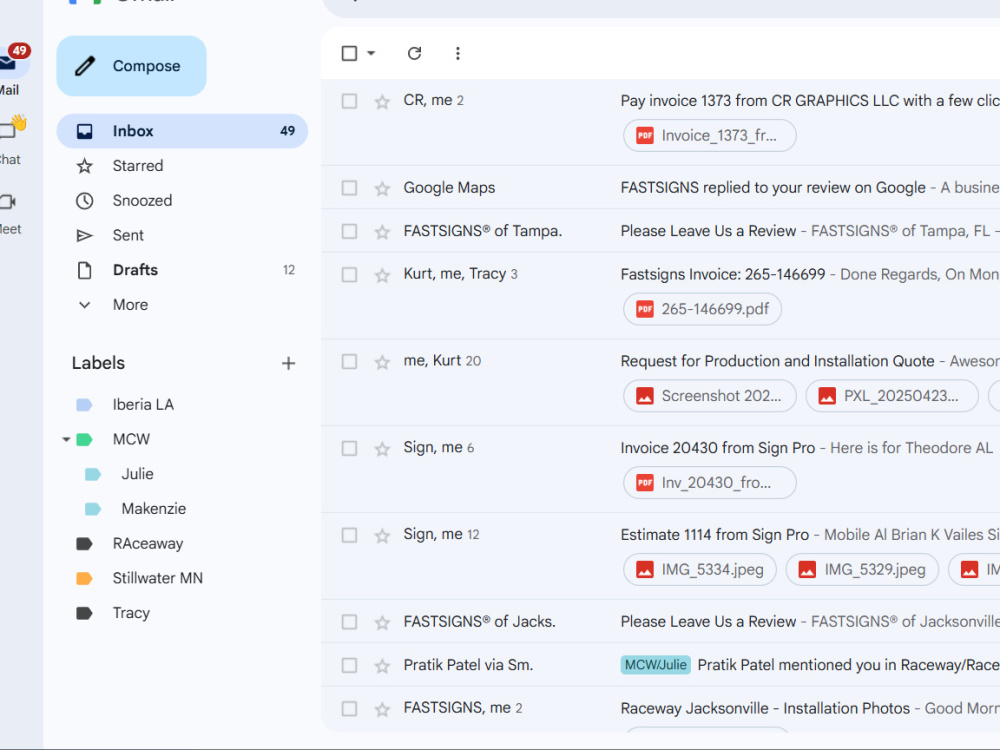Open the select-all dropdown arrow
This screenshot has height=750, width=1000.
click(371, 54)
